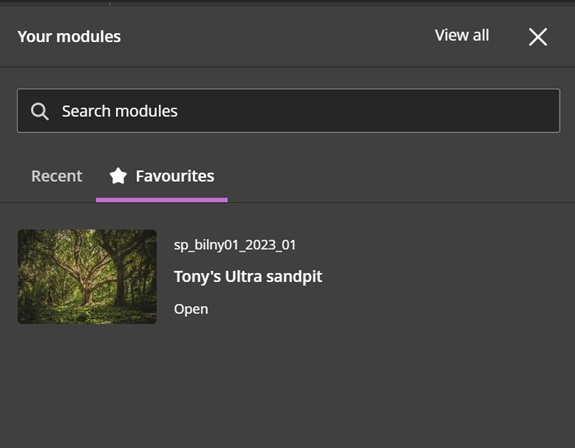Image resolution: width=575 pixels, height=448 pixels.
Task: Open the forest tree module thumbnail
Action: [x=87, y=276]
